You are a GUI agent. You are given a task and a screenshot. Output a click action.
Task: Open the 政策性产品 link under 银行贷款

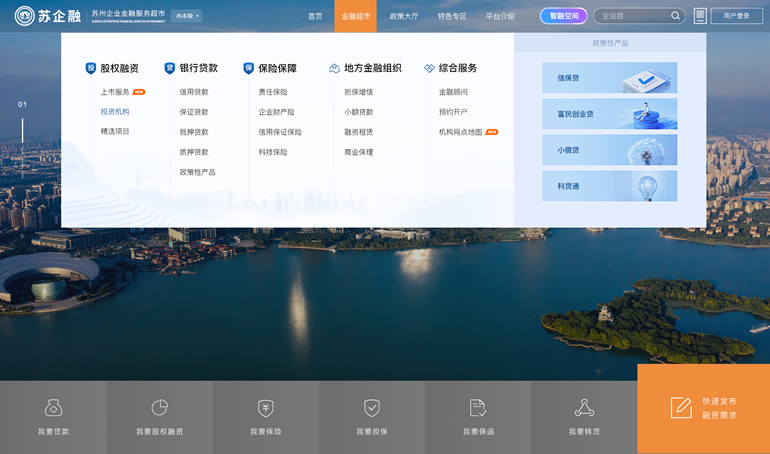click(197, 172)
